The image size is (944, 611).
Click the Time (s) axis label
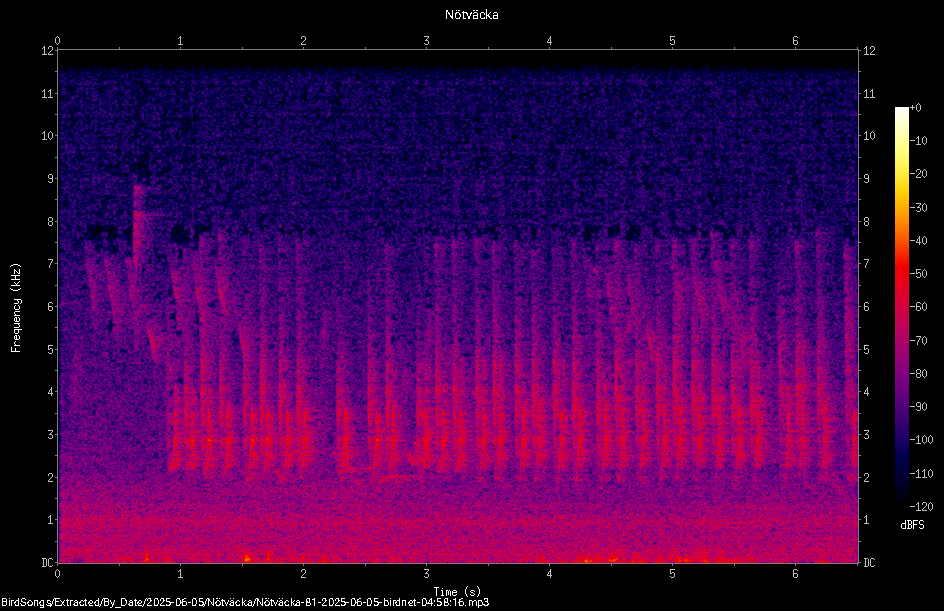click(458, 592)
